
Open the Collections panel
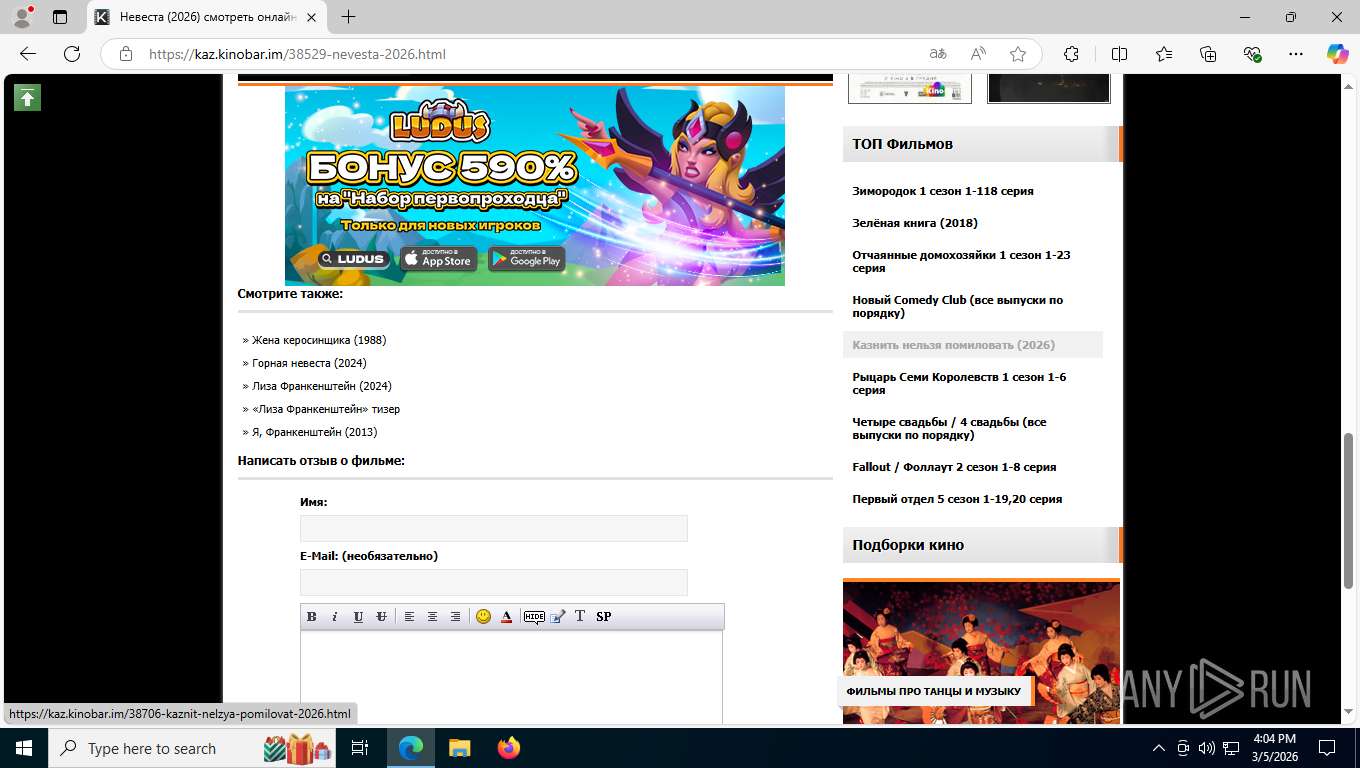pos(1208,54)
